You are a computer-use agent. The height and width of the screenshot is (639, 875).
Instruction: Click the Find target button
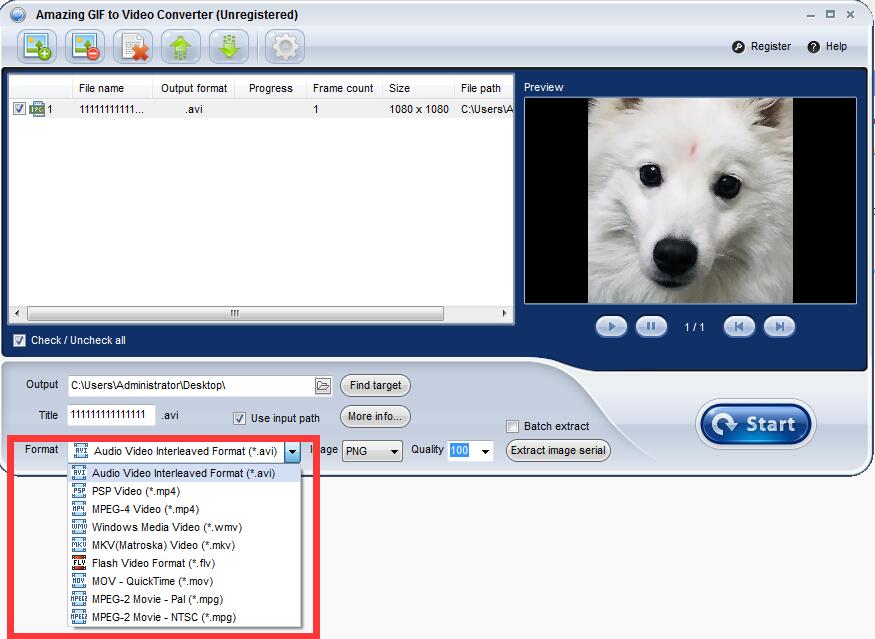point(375,385)
